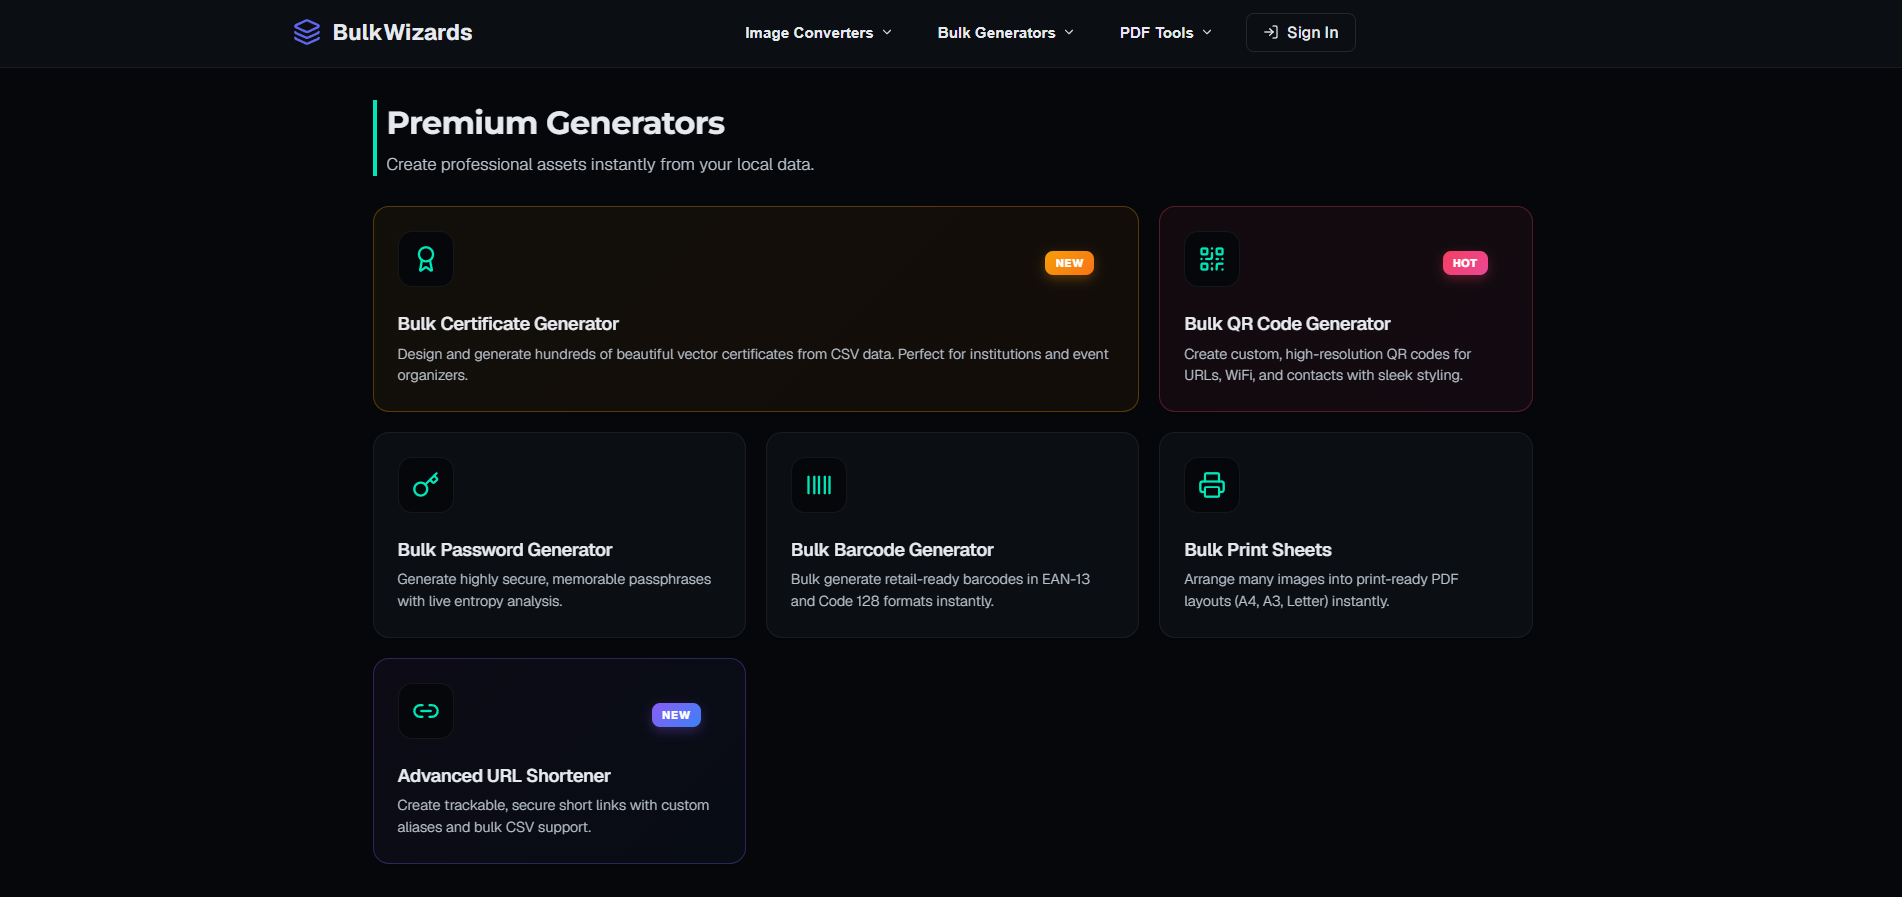Viewport: 1902px width, 897px height.
Task: Go to BulkWizards home via brand name
Action: point(402,32)
